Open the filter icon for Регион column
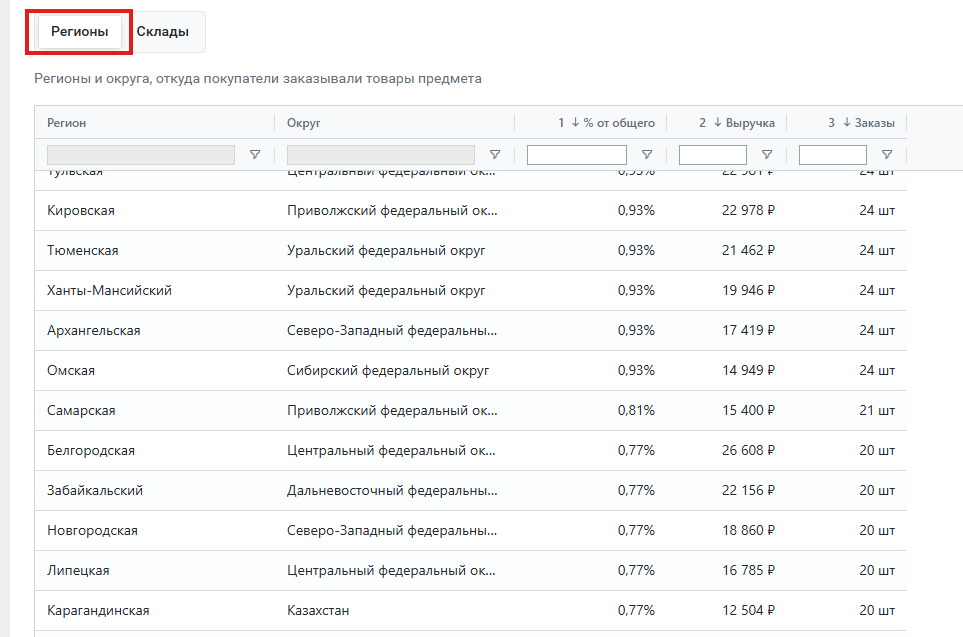The height and width of the screenshot is (637, 963). (254, 155)
